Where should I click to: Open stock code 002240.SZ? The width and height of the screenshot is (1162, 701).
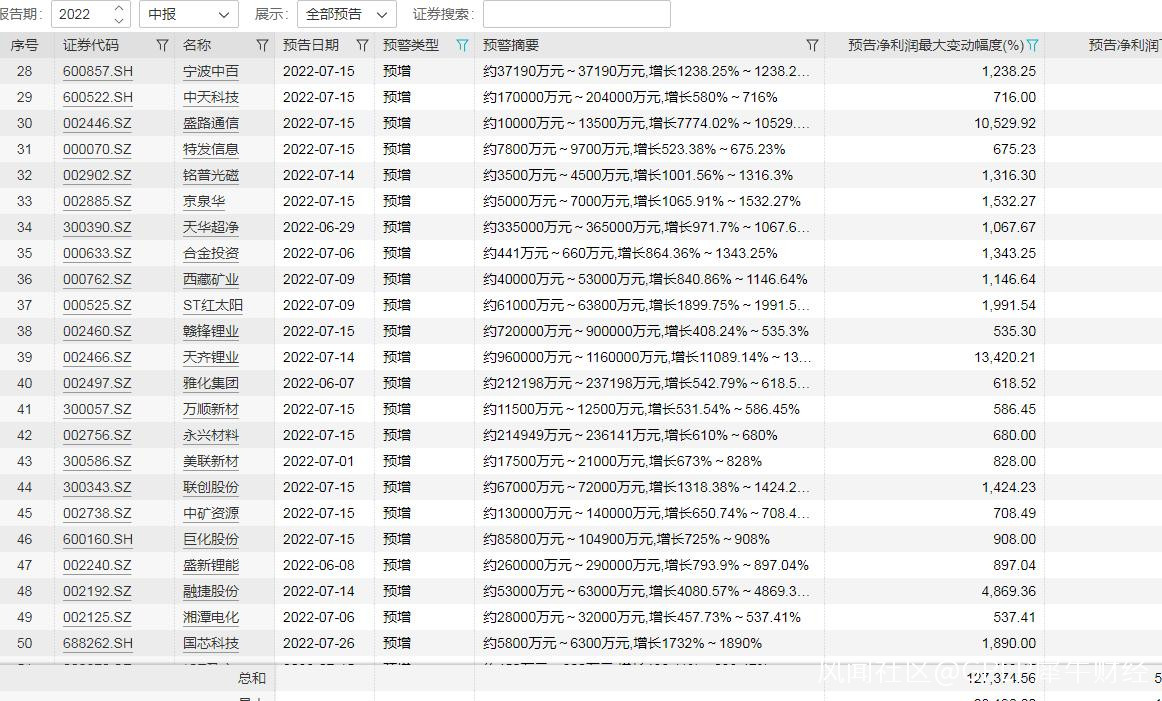pos(97,565)
